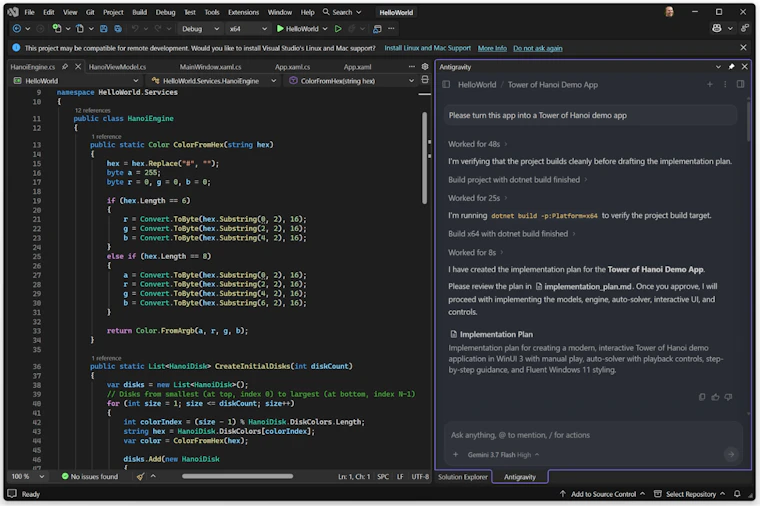Click the Undo toolbar icon
The image size is (760, 506).
135,29
